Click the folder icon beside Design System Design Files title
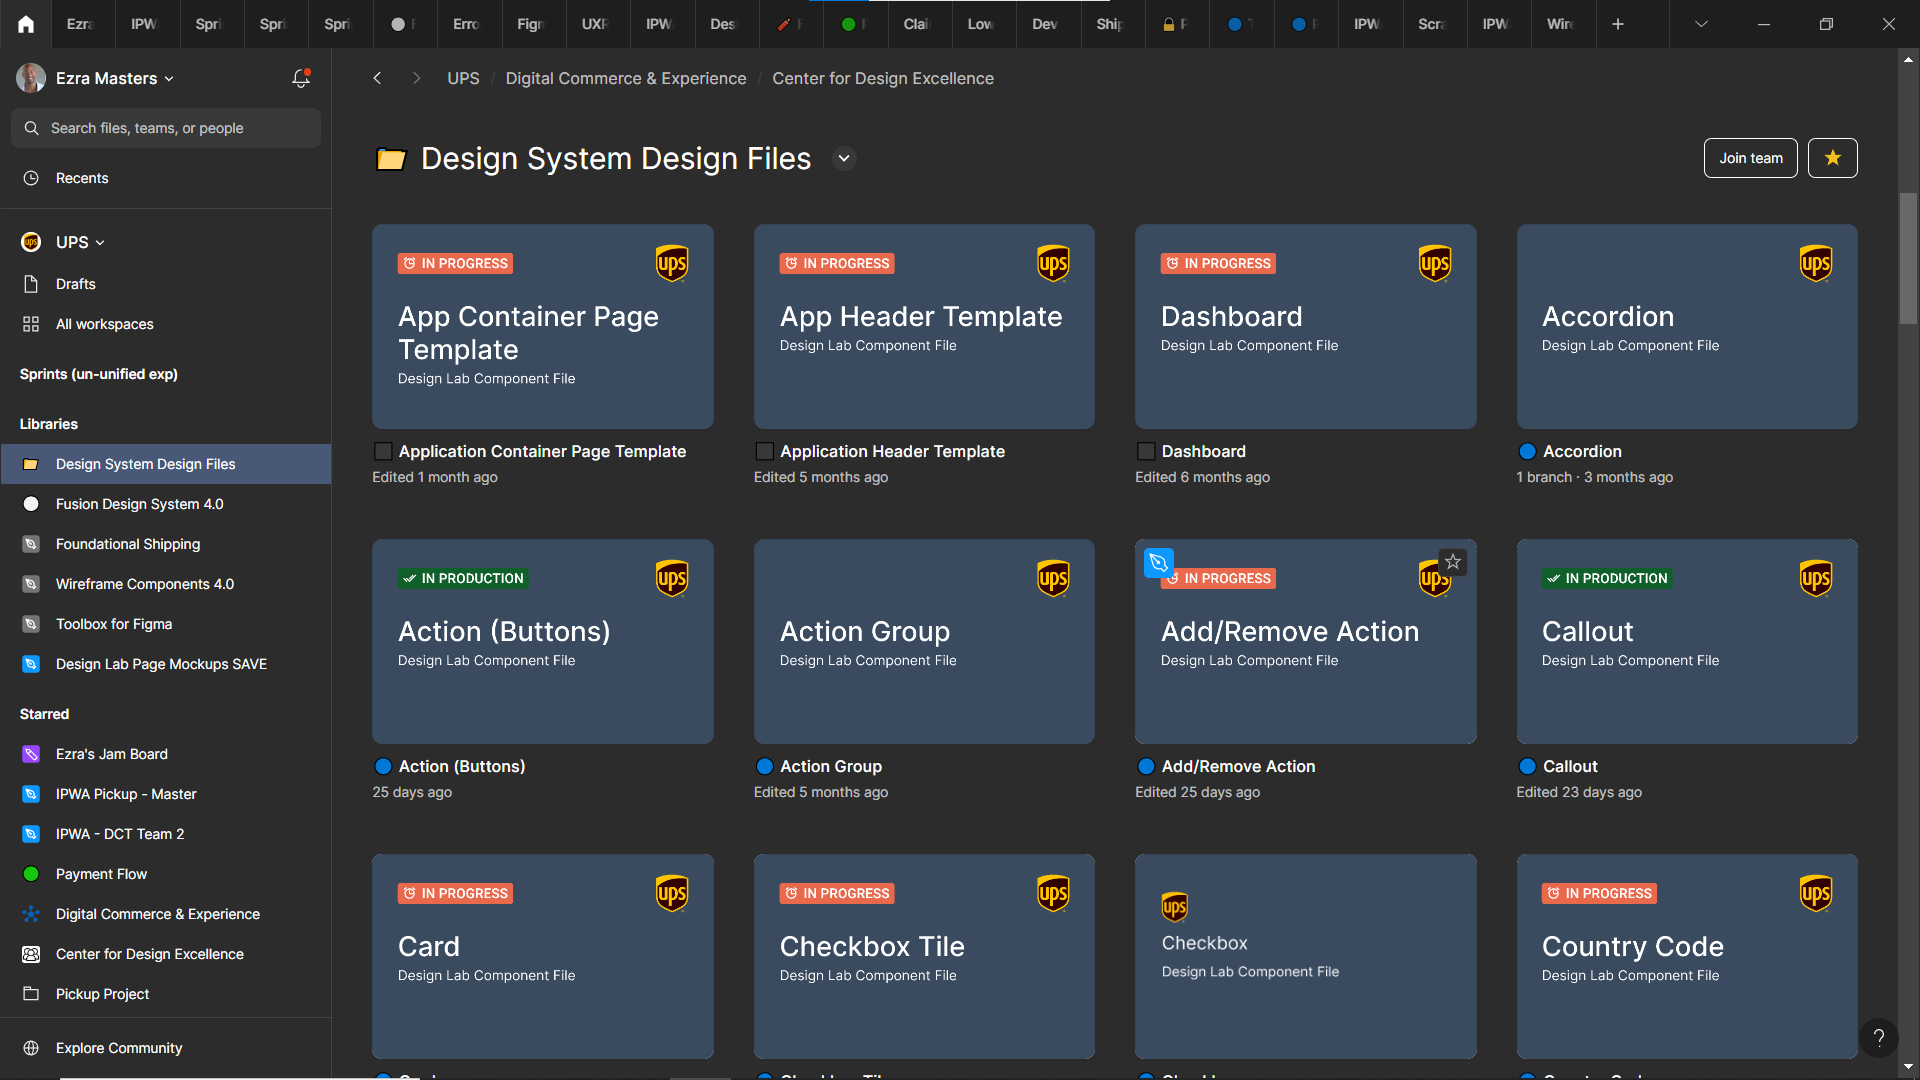The image size is (1920, 1080). 391,159
